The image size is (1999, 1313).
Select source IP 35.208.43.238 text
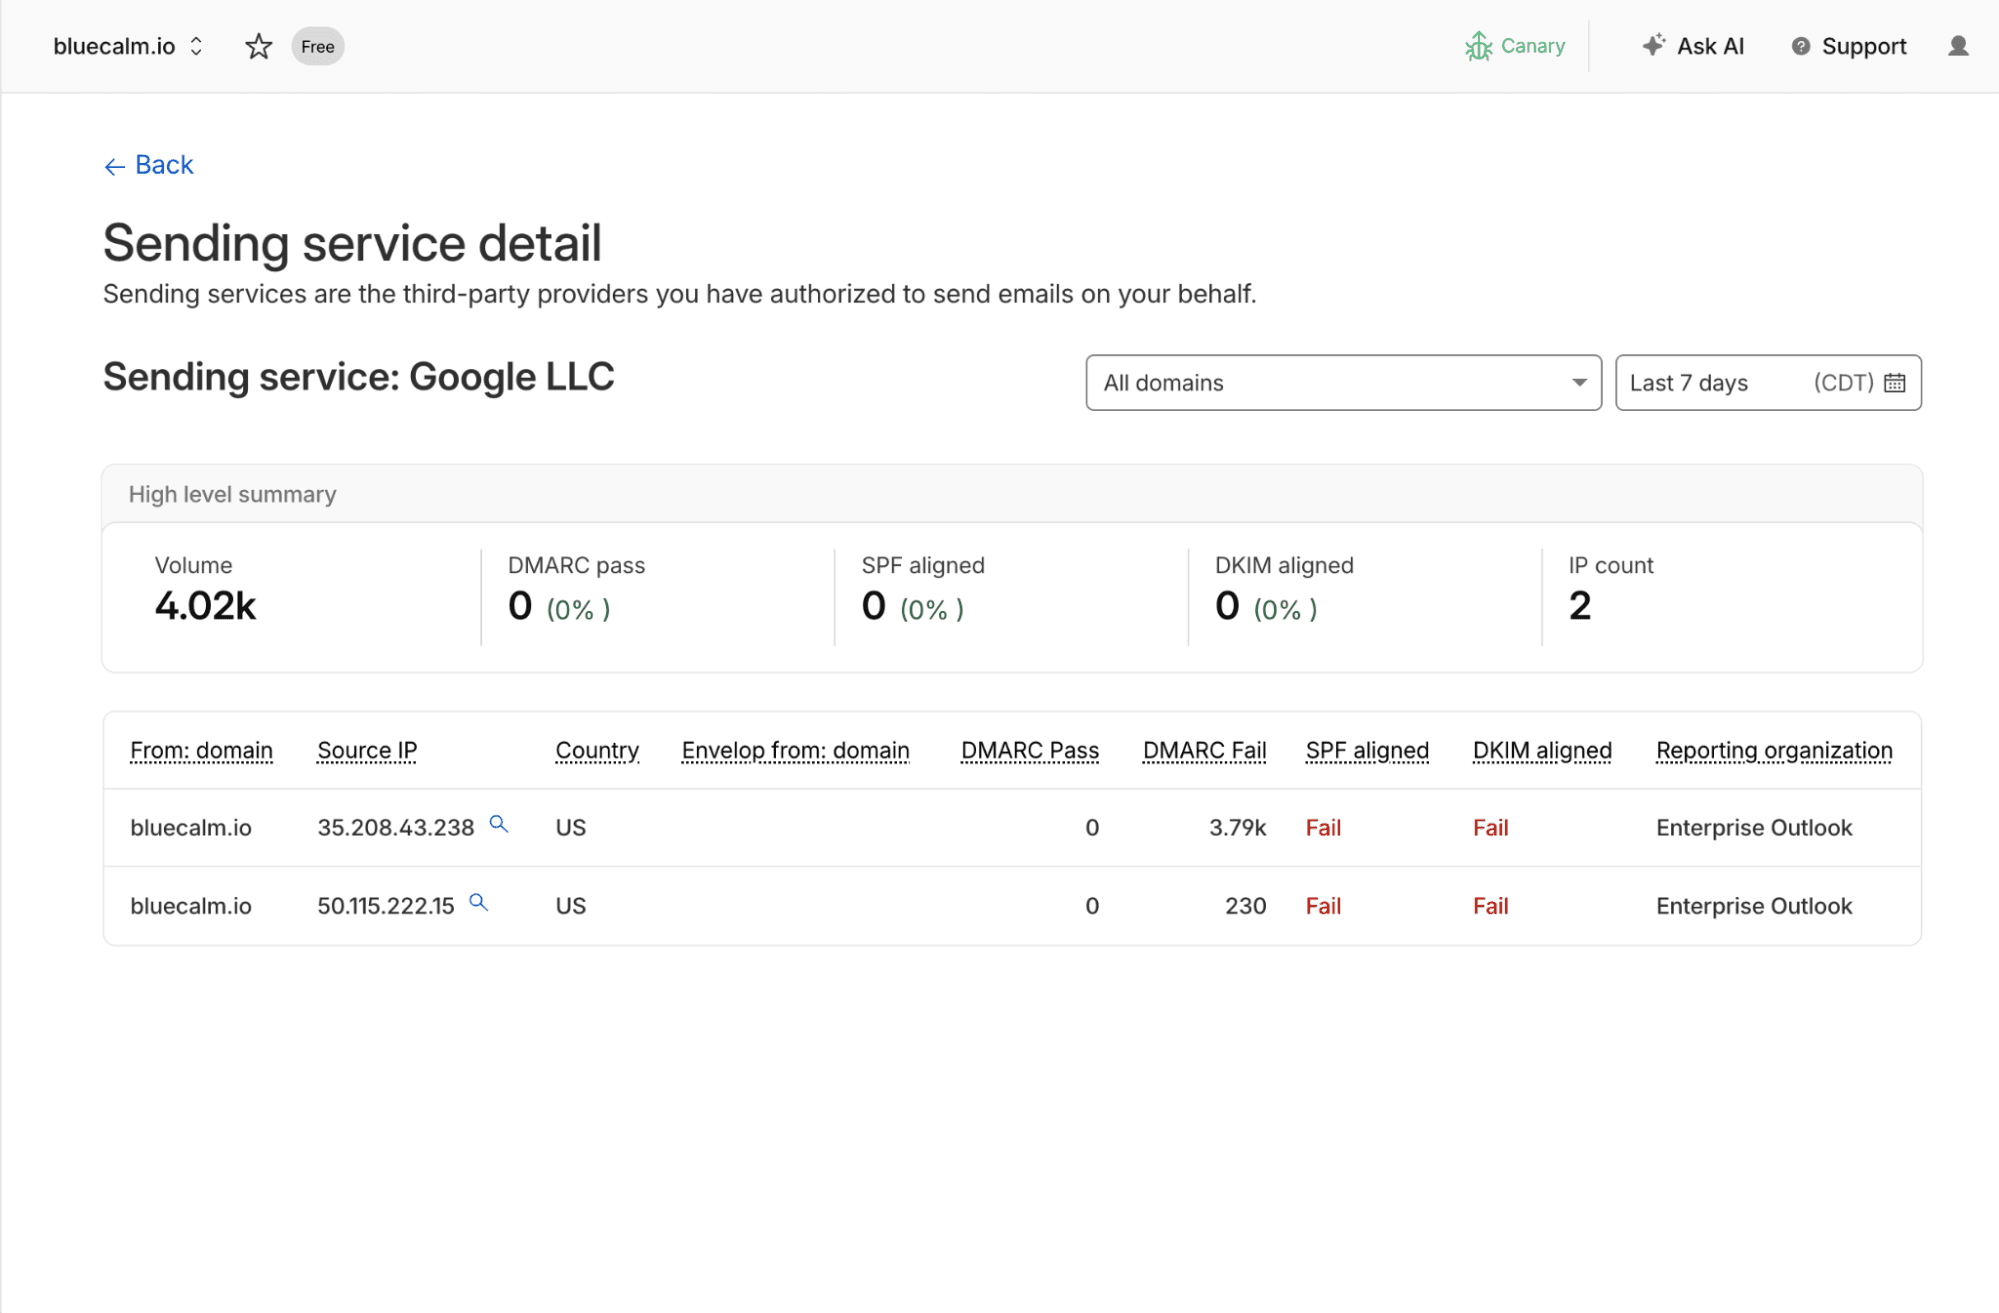click(x=395, y=828)
